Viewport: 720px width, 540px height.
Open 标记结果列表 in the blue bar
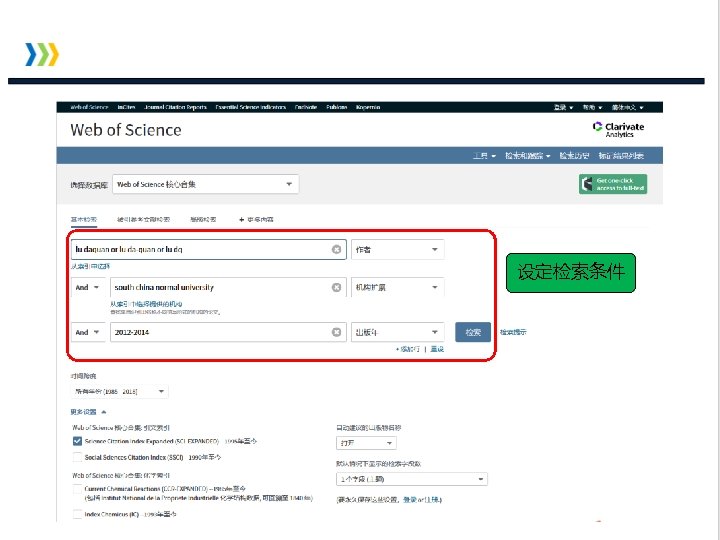[621, 156]
